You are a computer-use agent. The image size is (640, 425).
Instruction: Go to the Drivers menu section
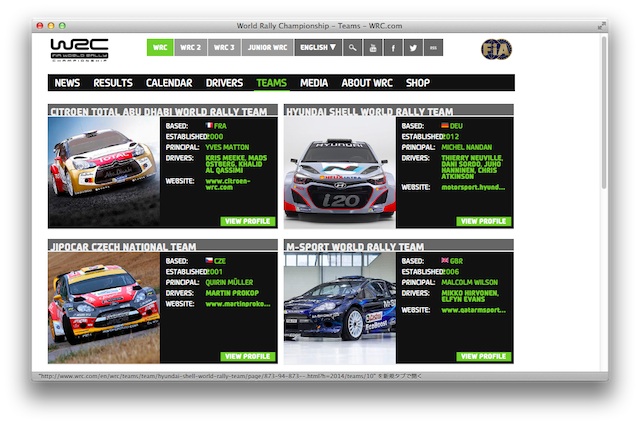tap(224, 83)
